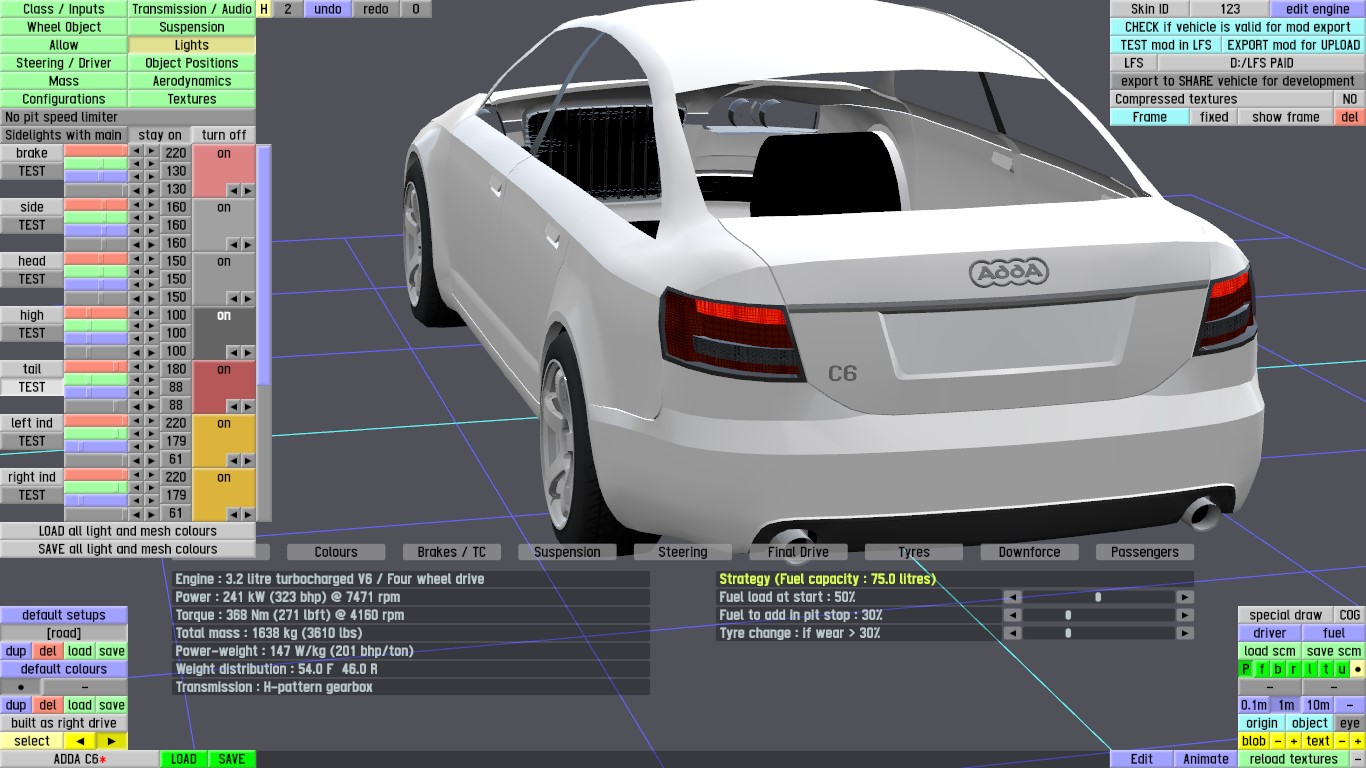This screenshot has width=1366, height=768.
Task: Click left arrow for Tyre change wear
Action: click(x=1012, y=633)
